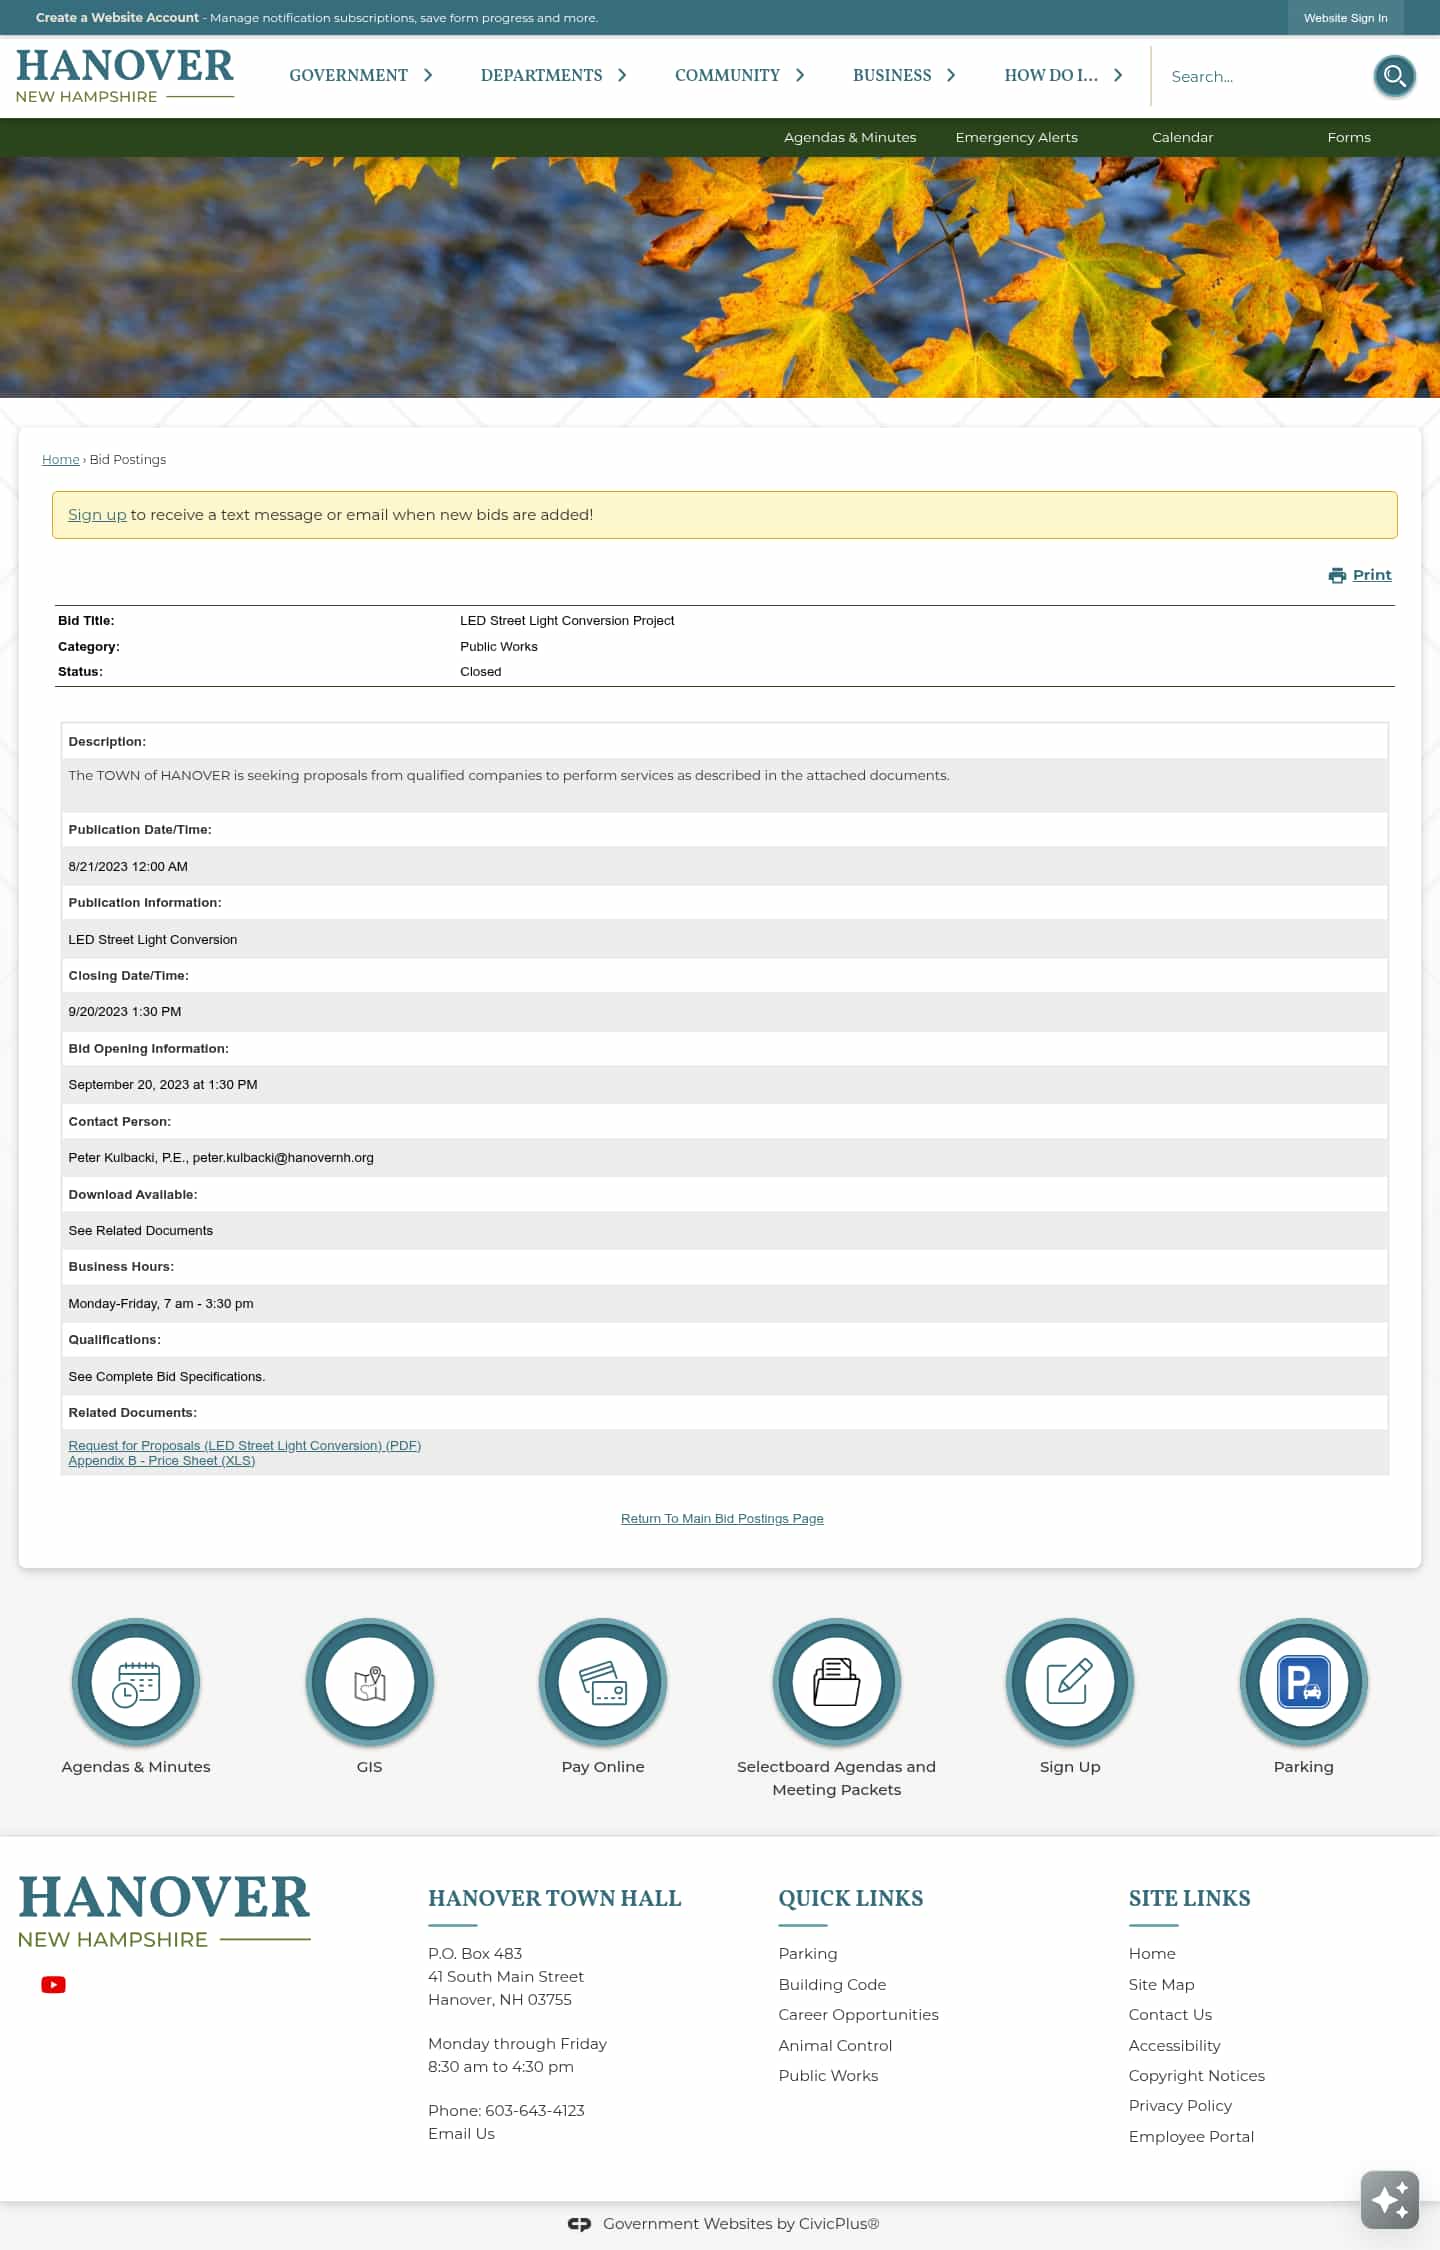
Task: Open Parking under Quick Links
Action: pos(808,1954)
